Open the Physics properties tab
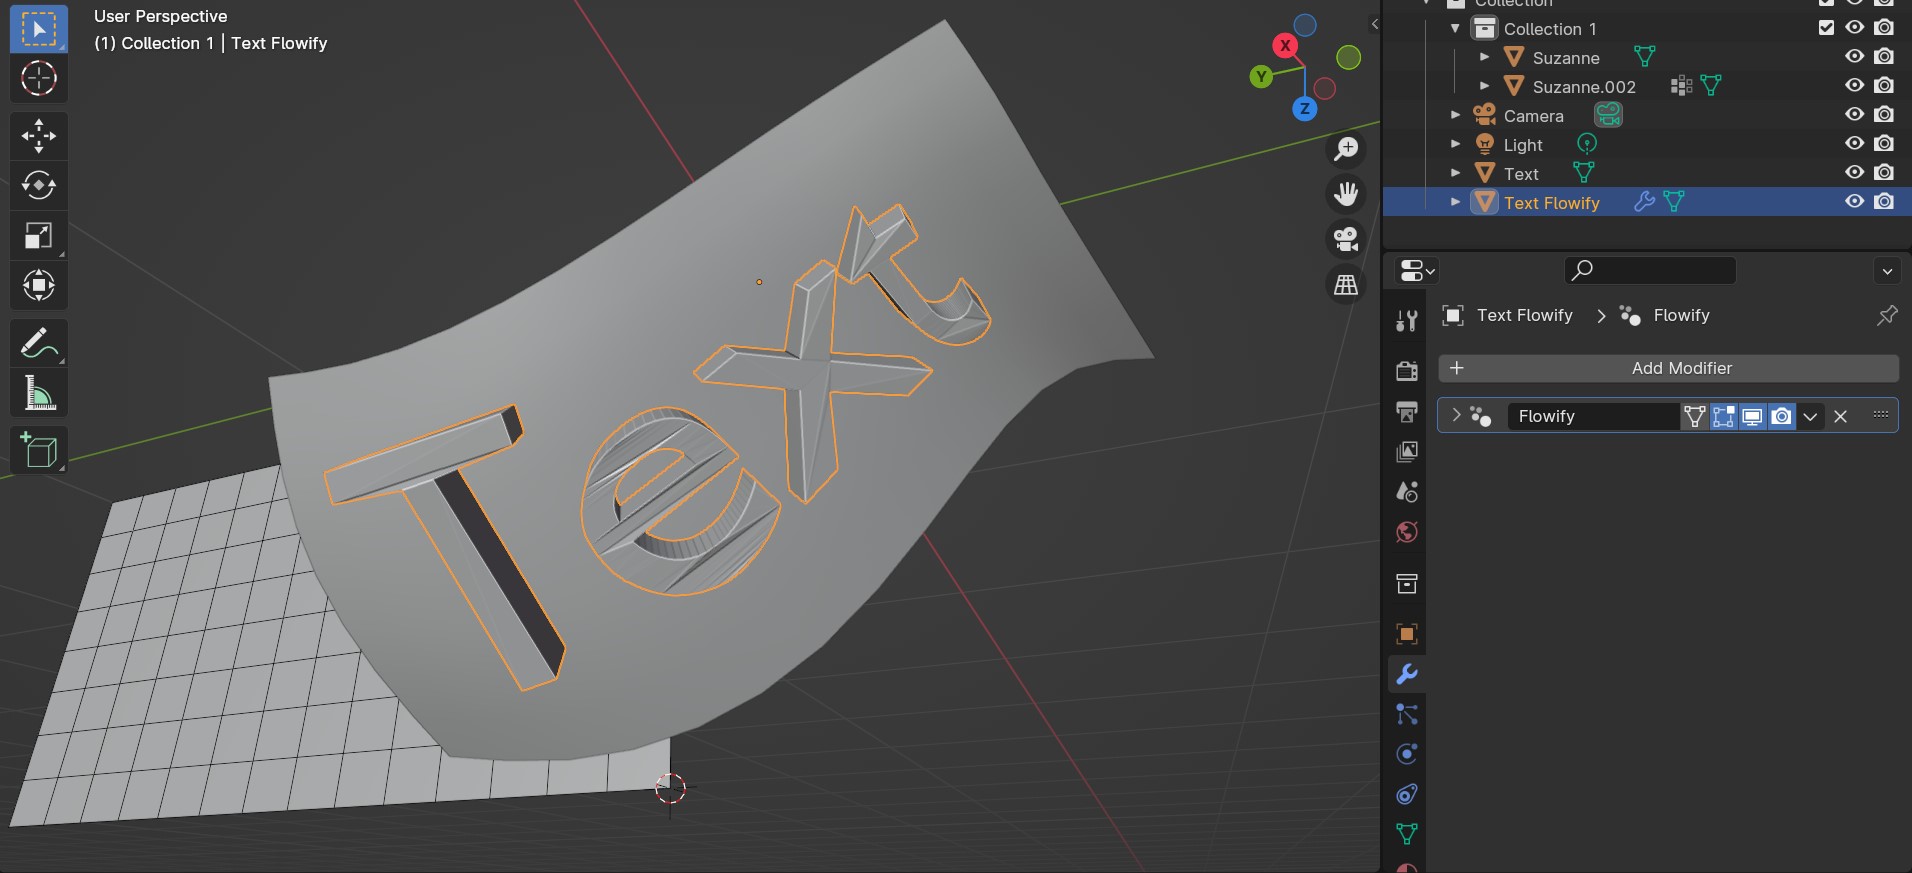 click(x=1407, y=754)
